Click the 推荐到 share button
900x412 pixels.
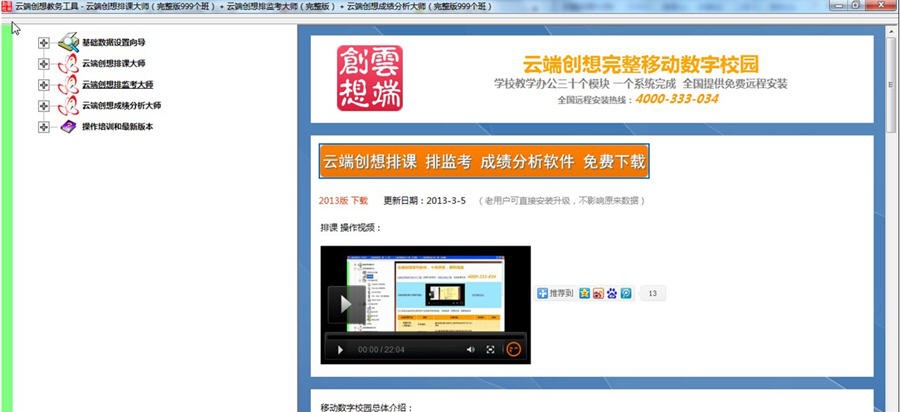[x=555, y=293]
